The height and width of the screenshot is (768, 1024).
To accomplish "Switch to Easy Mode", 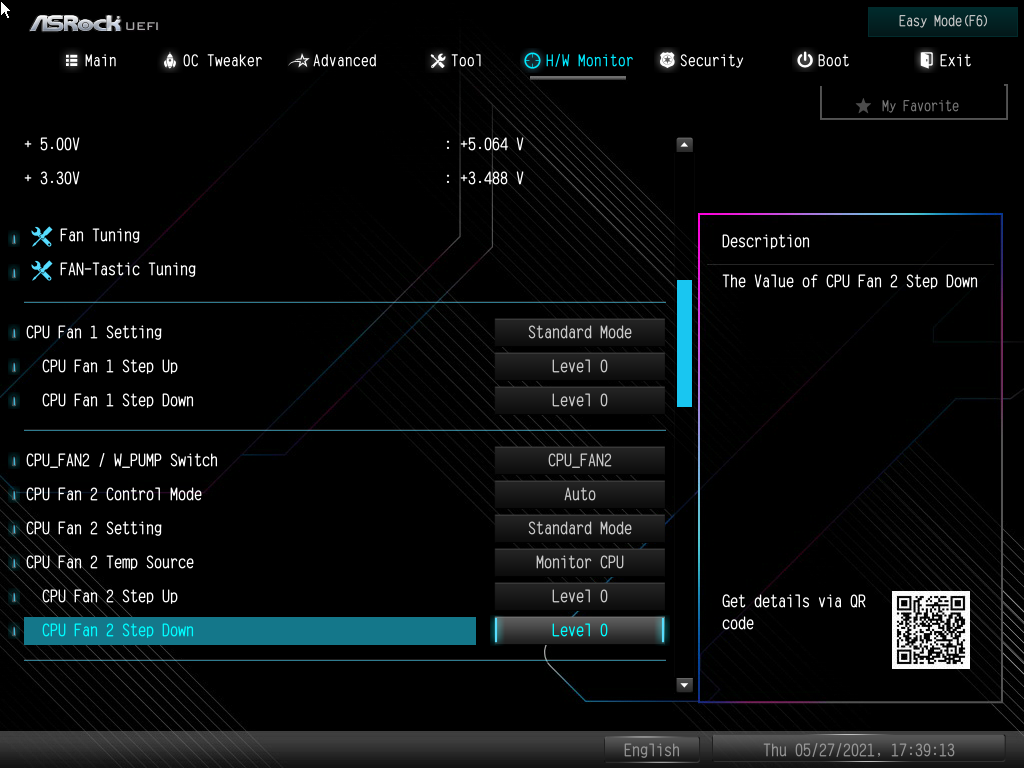I will coord(941,21).
